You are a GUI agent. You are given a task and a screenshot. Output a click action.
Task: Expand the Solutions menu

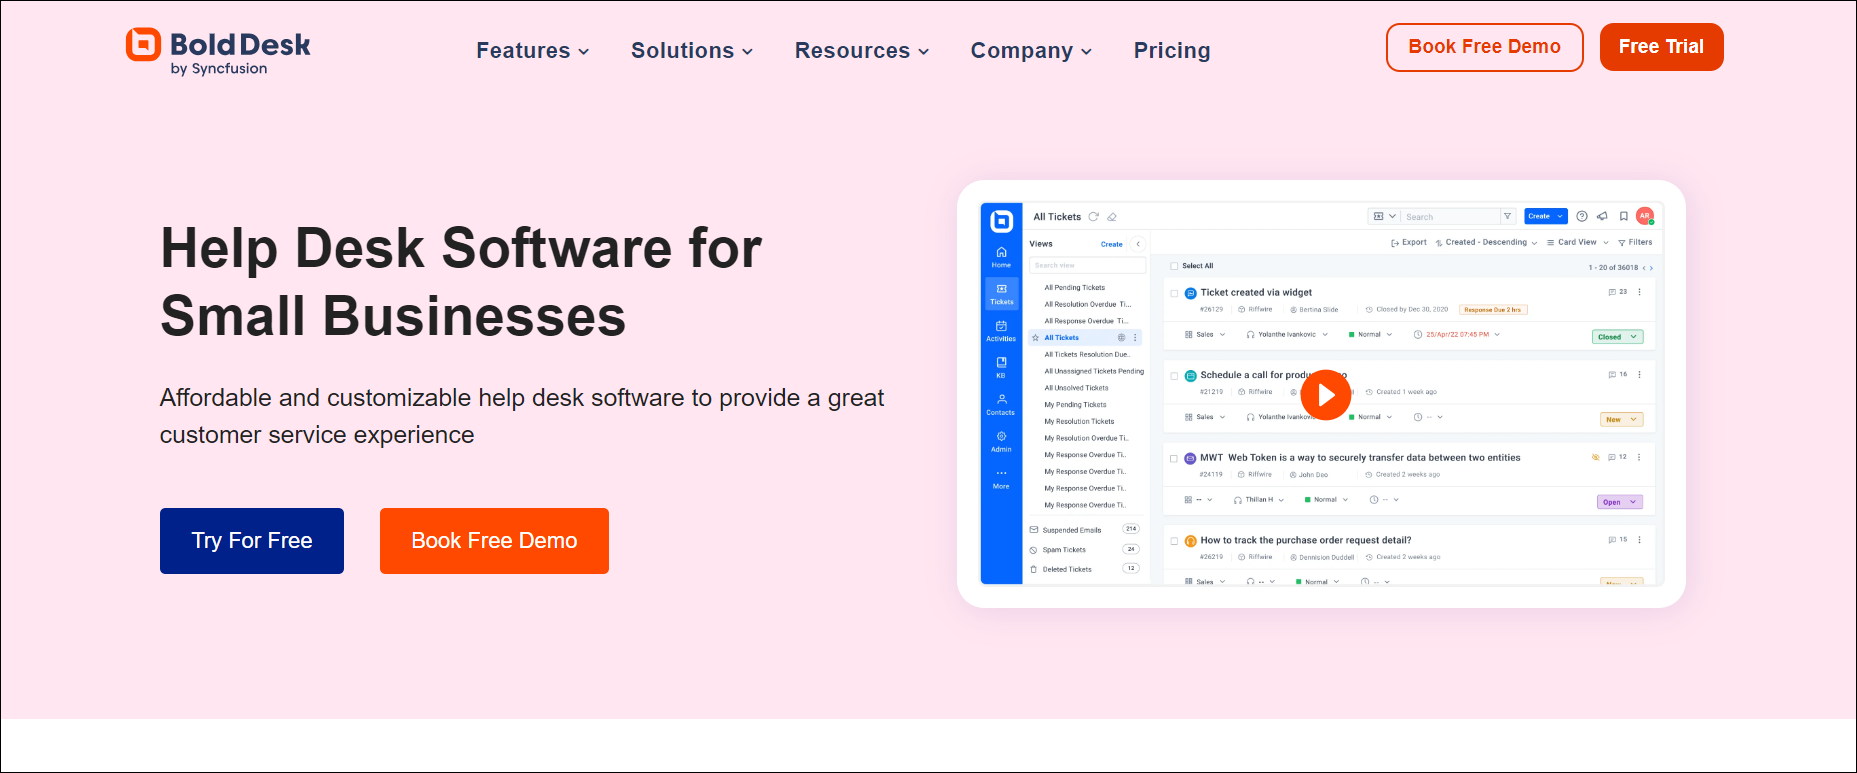point(692,50)
